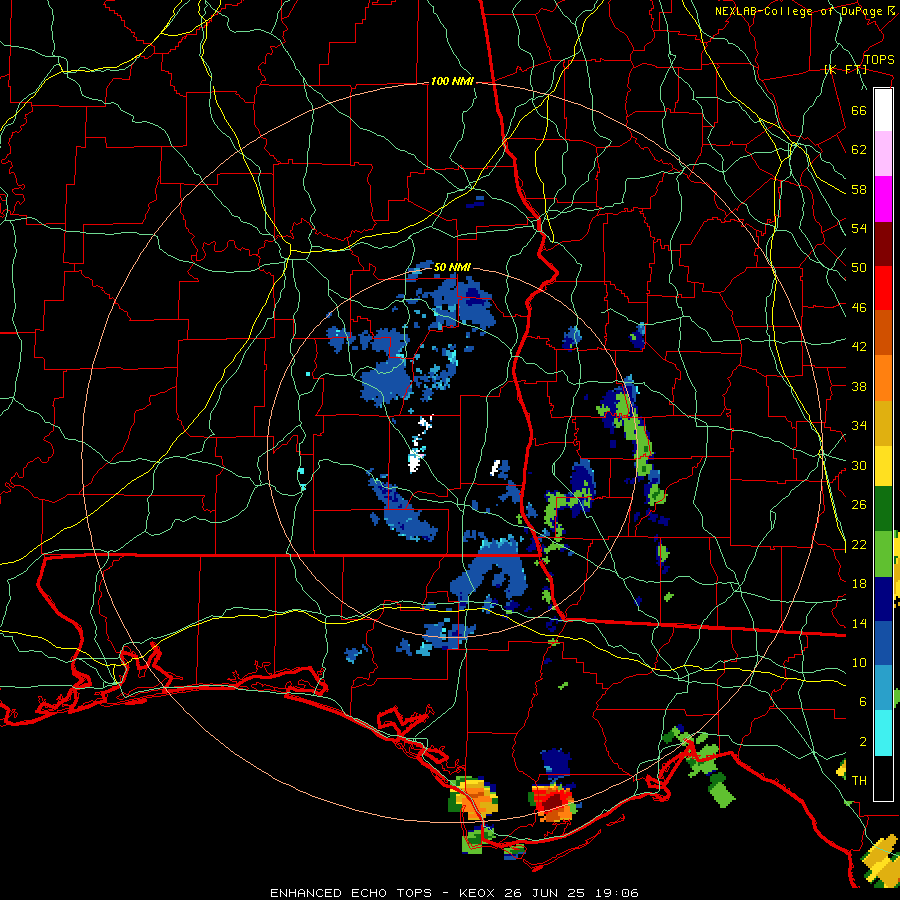Click the light pink legend swatch
900x900 pixels.
click(883, 153)
